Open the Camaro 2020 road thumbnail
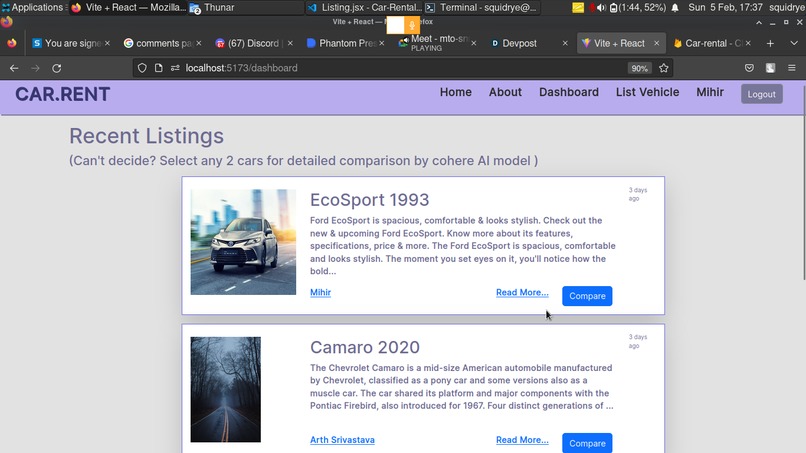This screenshot has width=806, height=453. pos(226,389)
